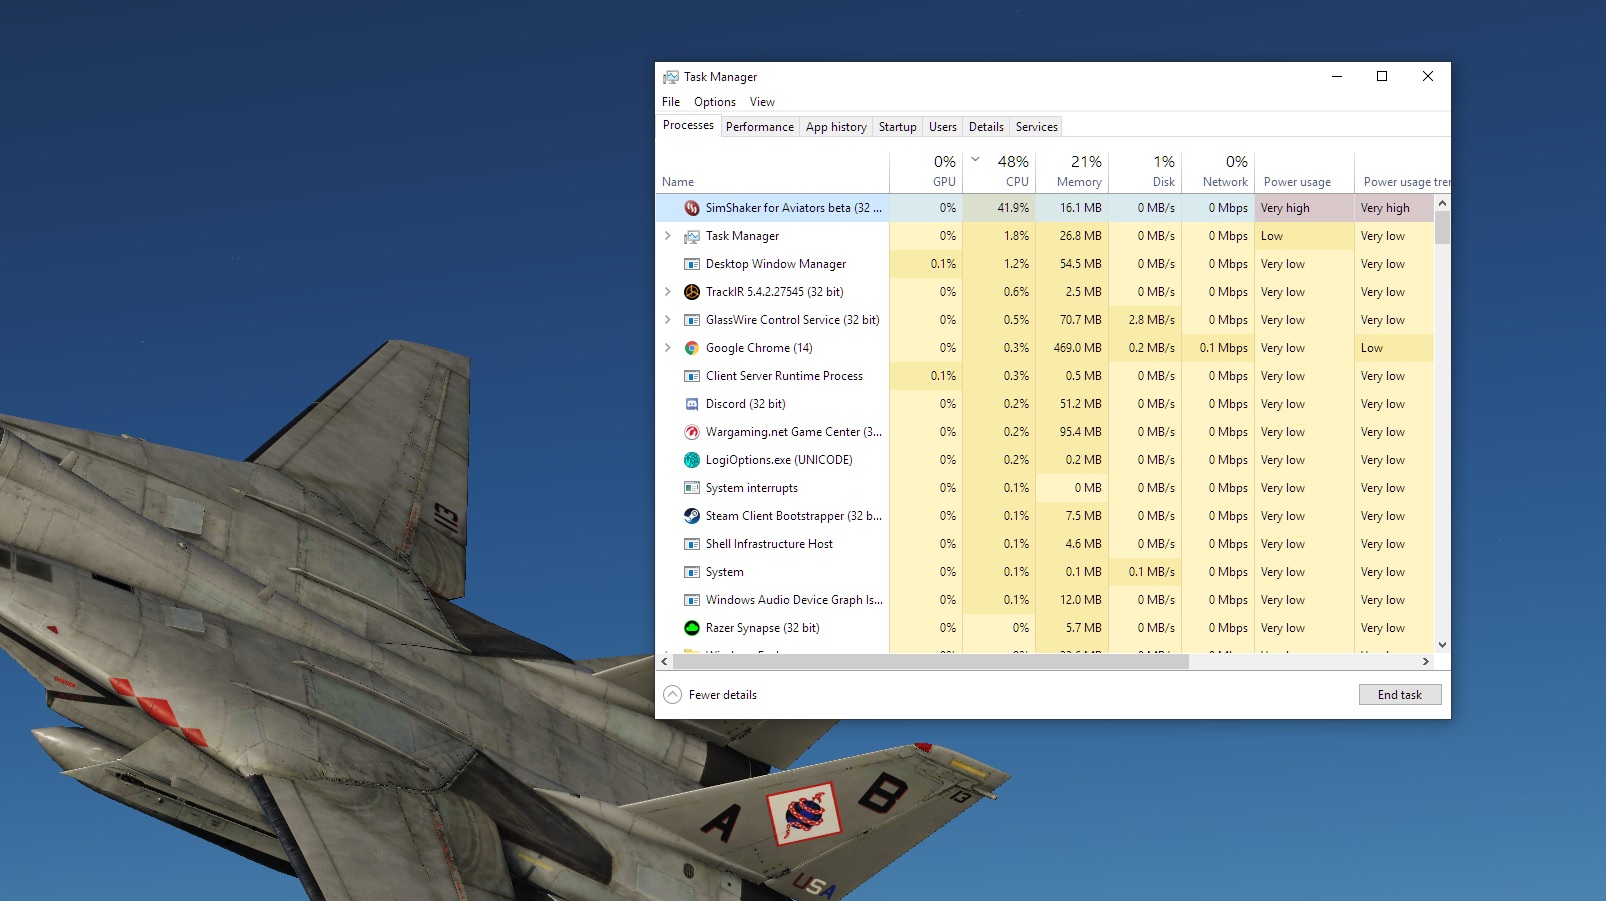This screenshot has height=901, width=1606.
Task: Click the Razer Synapse icon
Action: (x=691, y=628)
